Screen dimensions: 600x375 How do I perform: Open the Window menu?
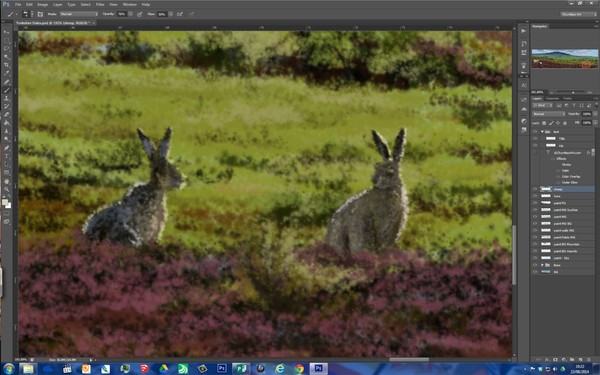(x=130, y=5)
